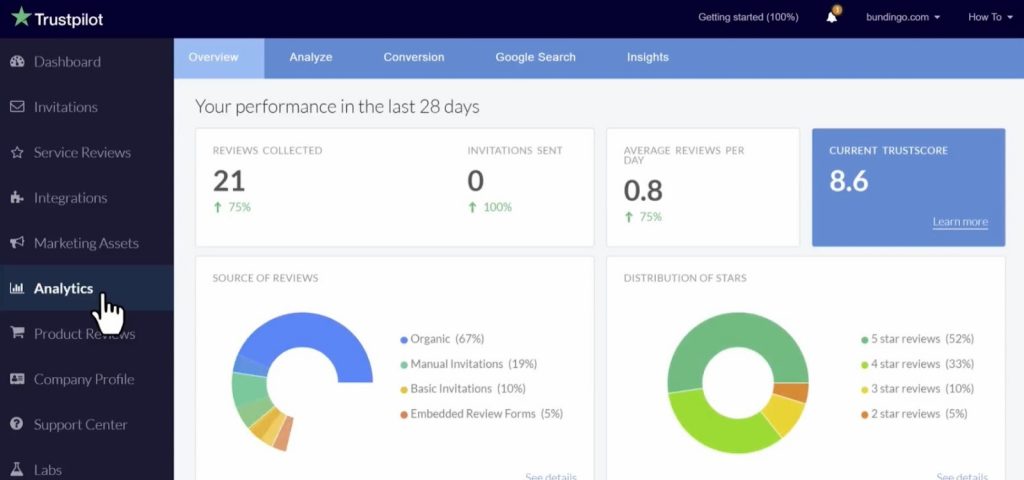Click the Product Reviews cart icon
Viewport: 1024px width, 480px height.
coord(17,333)
